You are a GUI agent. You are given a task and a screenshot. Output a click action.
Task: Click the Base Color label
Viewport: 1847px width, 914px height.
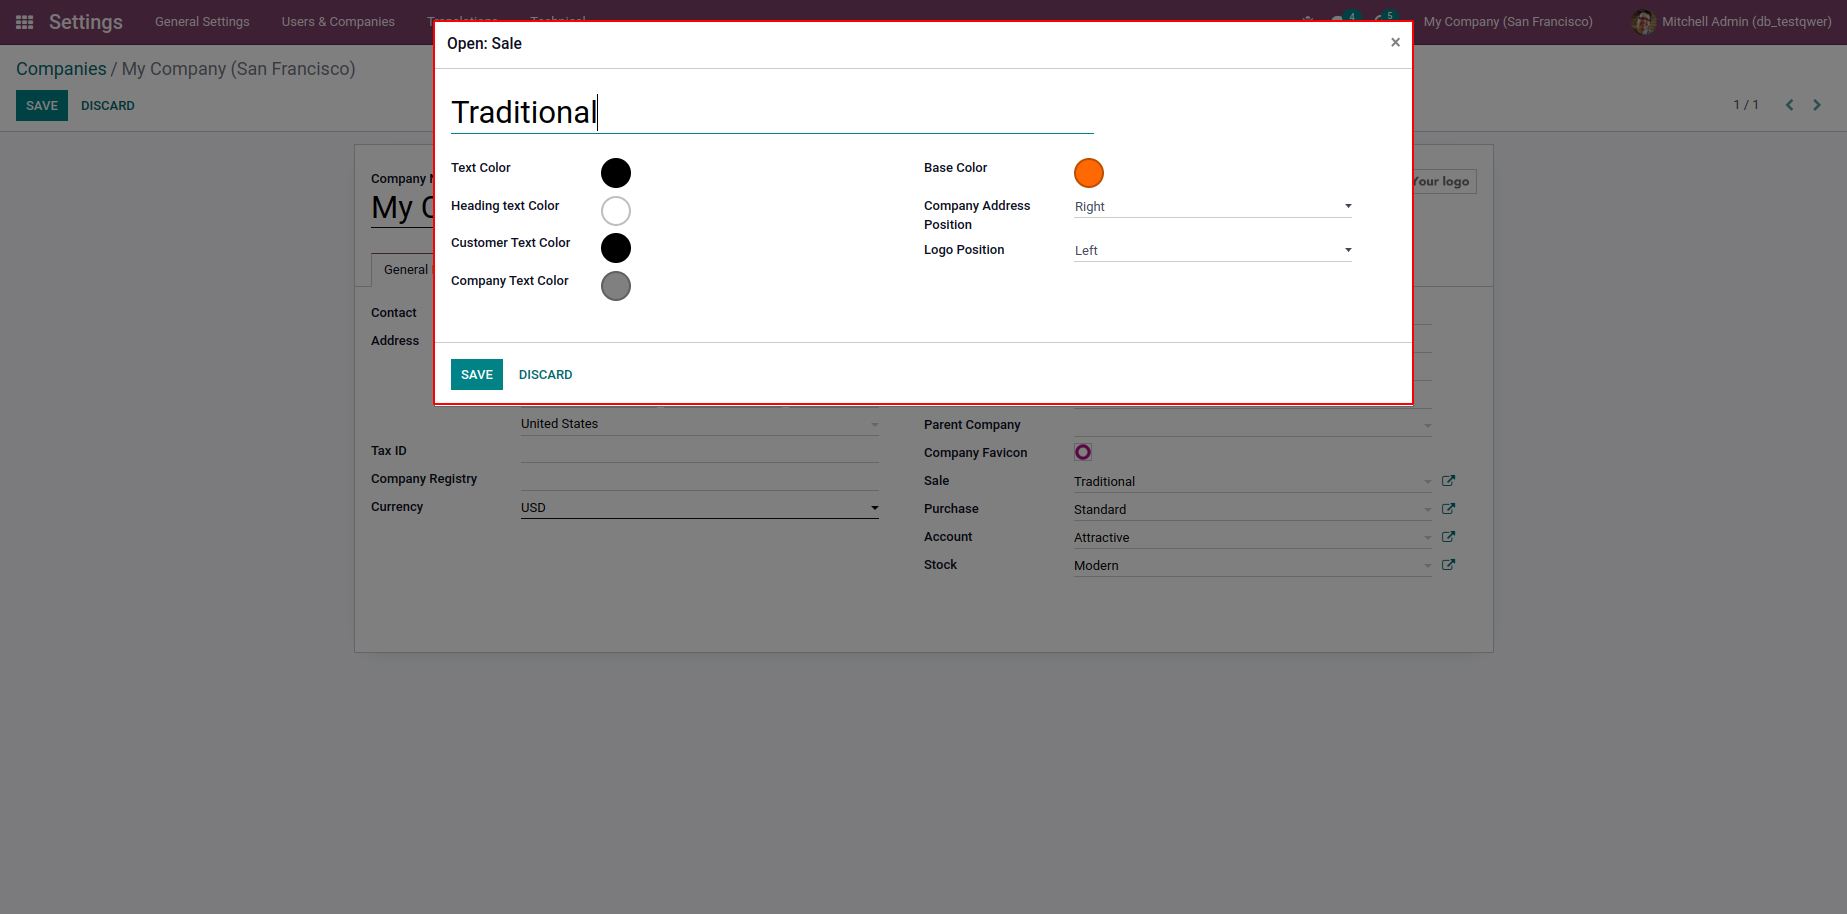tap(955, 168)
